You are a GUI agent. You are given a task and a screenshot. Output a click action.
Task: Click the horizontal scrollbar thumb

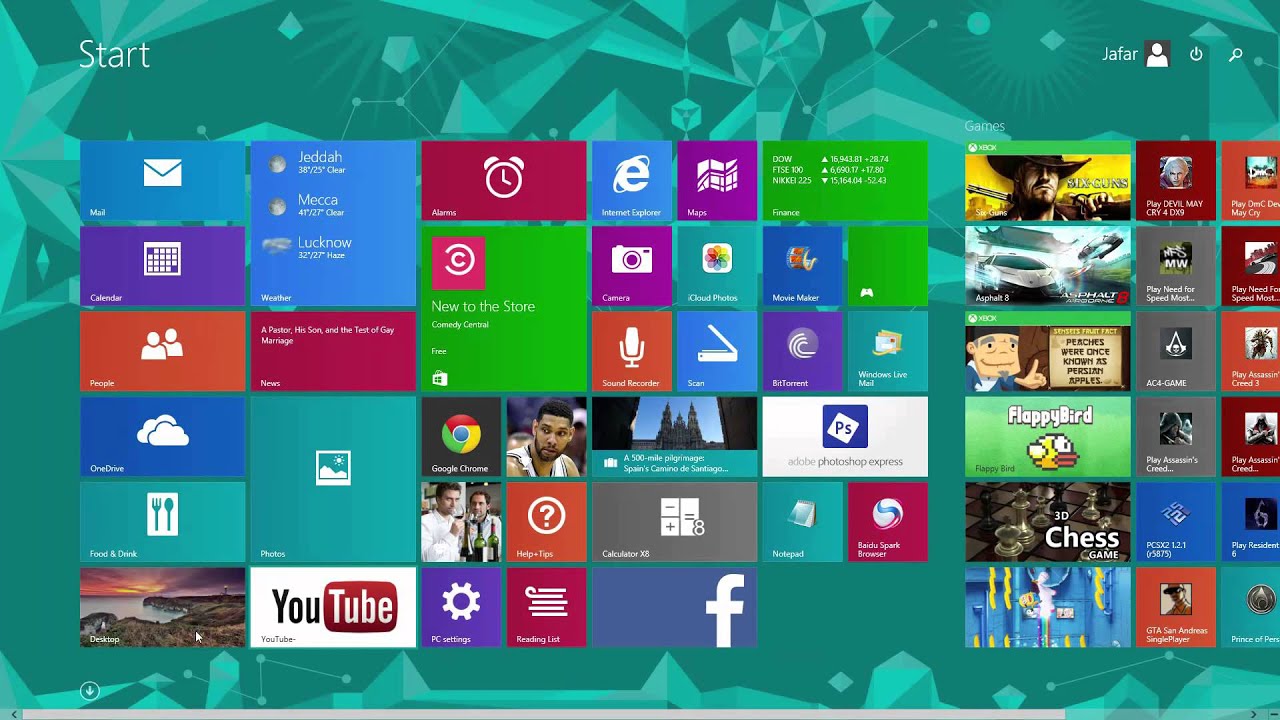(x=544, y=714)
